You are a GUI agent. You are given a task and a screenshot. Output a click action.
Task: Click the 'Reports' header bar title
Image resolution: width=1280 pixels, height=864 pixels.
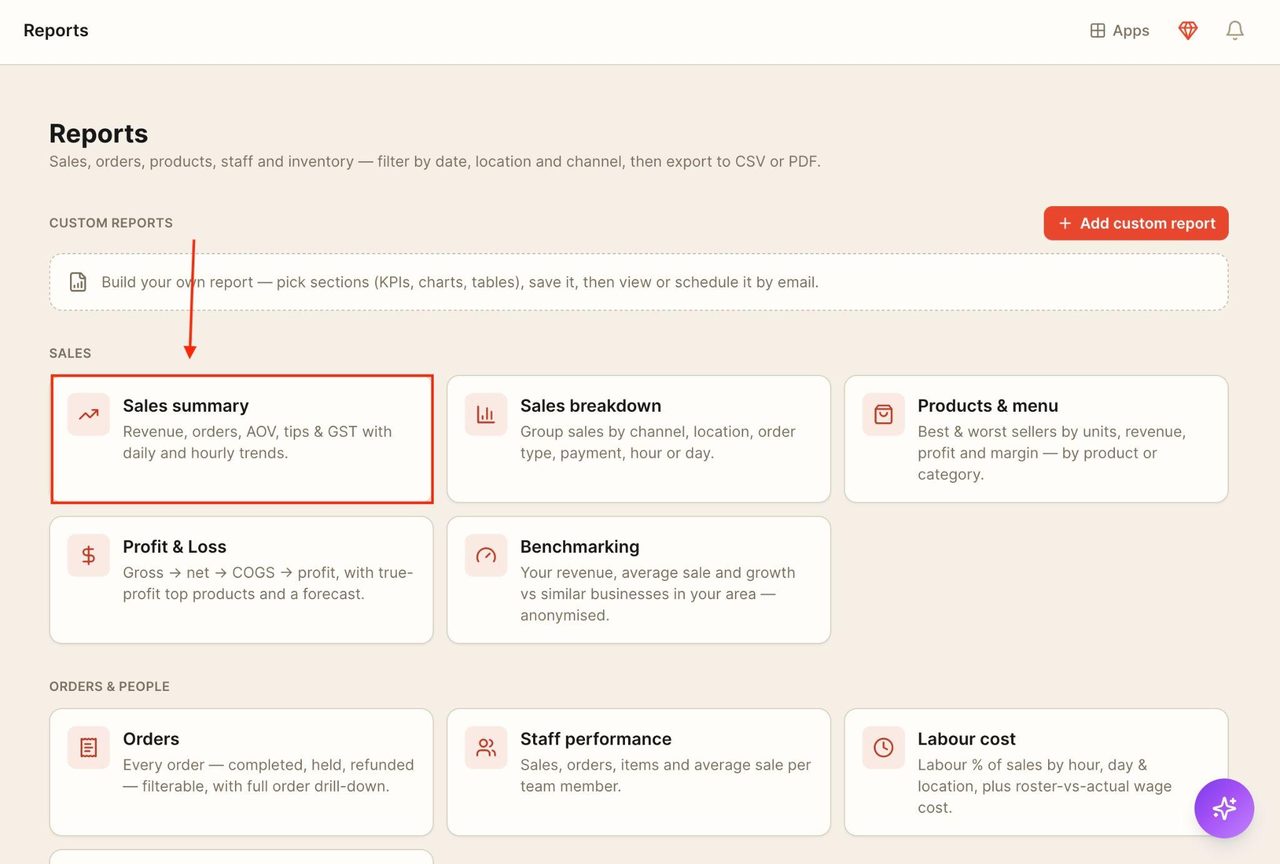pos(56,30)
